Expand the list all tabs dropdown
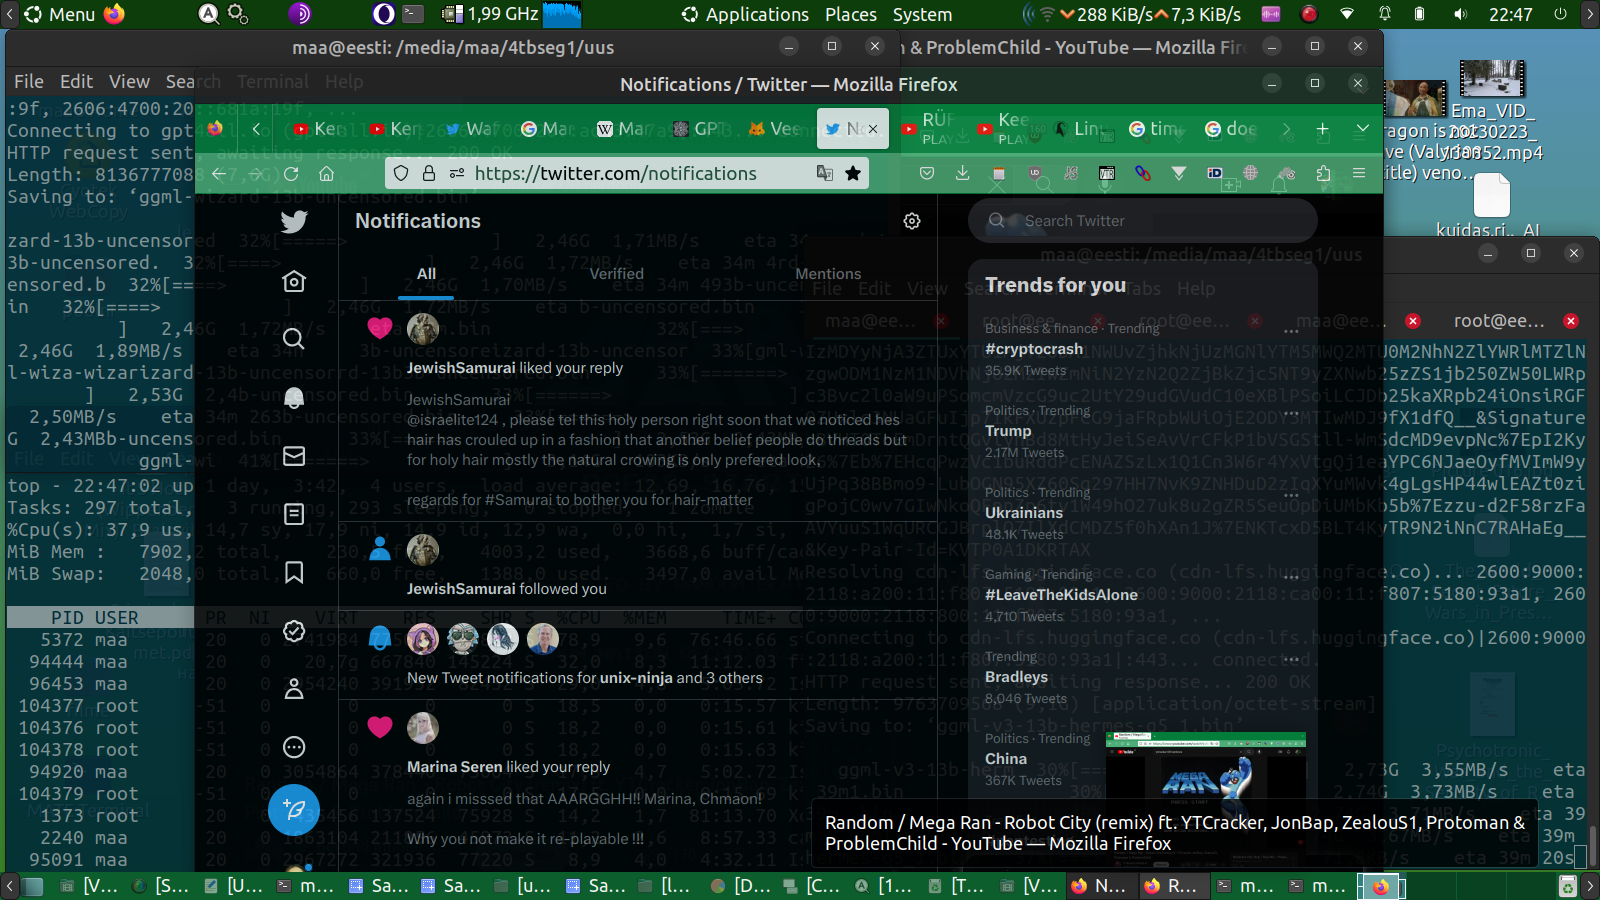 tap(1362, 129)
